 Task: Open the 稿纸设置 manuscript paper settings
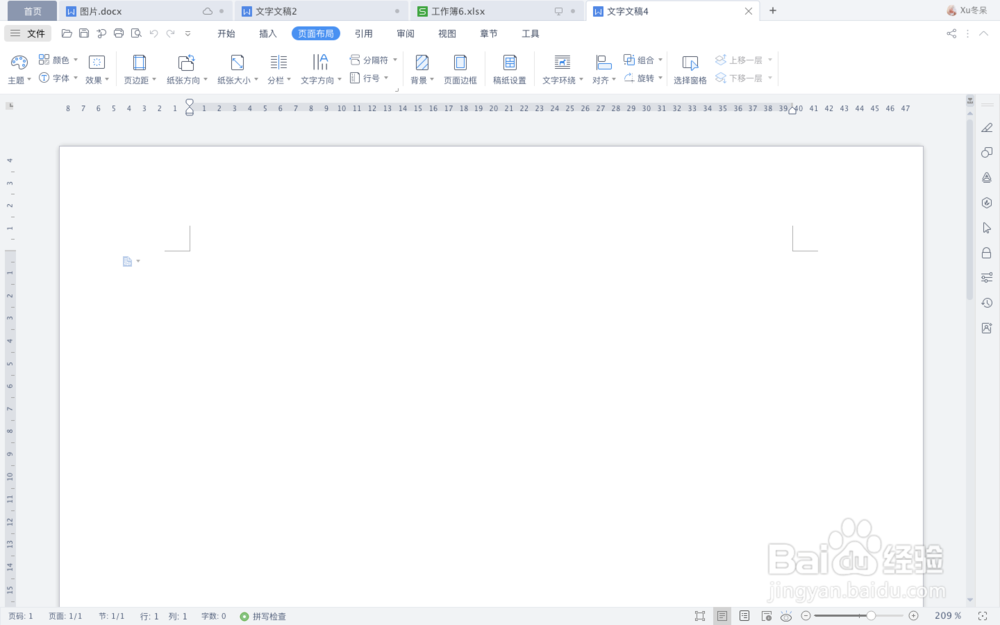[509, 69]
